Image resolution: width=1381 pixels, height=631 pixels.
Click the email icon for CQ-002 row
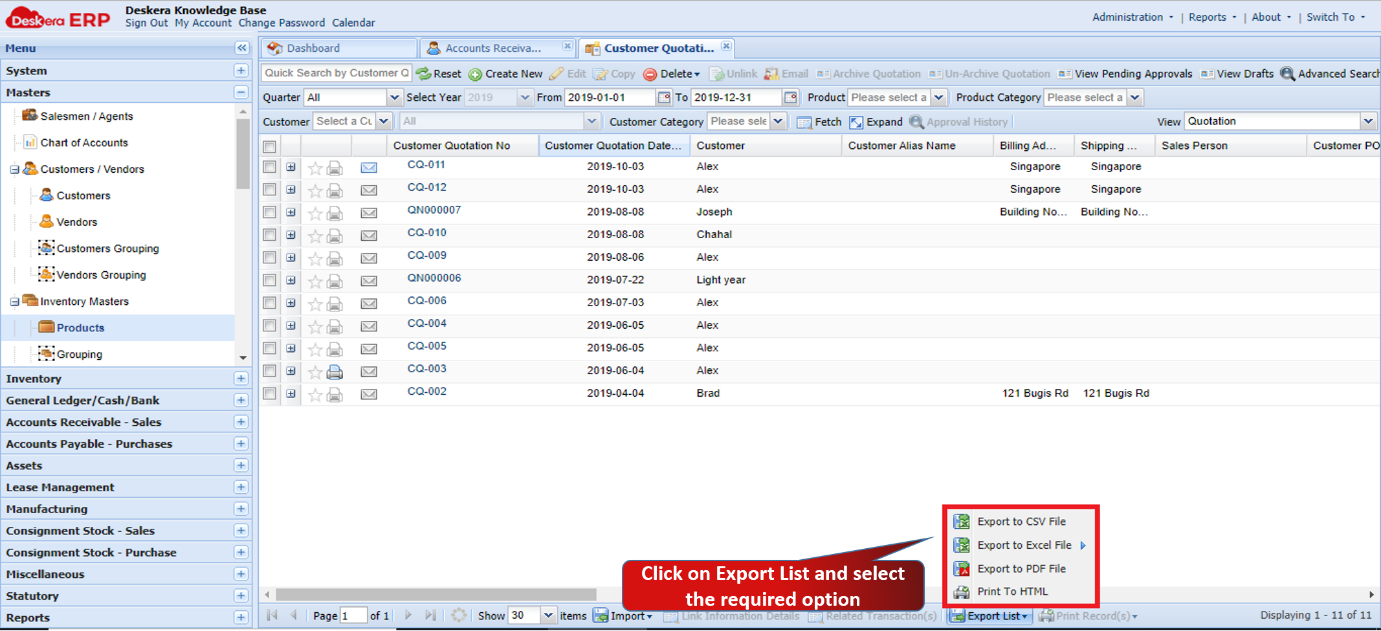(369, 394)
